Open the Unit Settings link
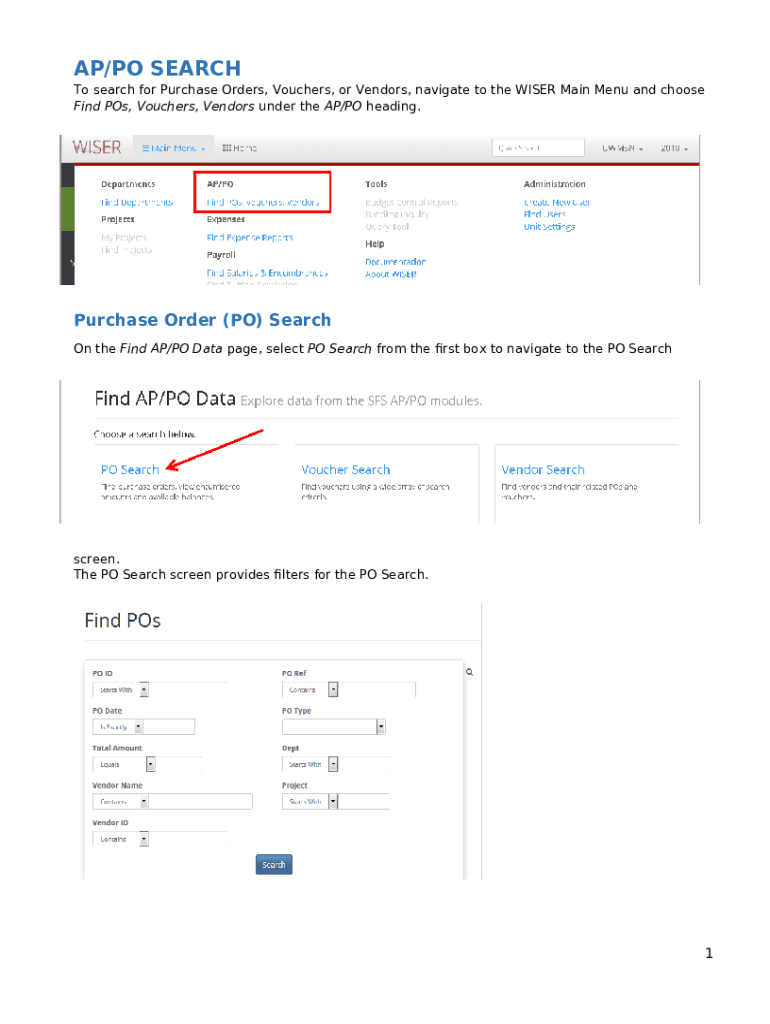Viewport: 770px width, 1024px height. pyautogui.click(x=549, y=227)
